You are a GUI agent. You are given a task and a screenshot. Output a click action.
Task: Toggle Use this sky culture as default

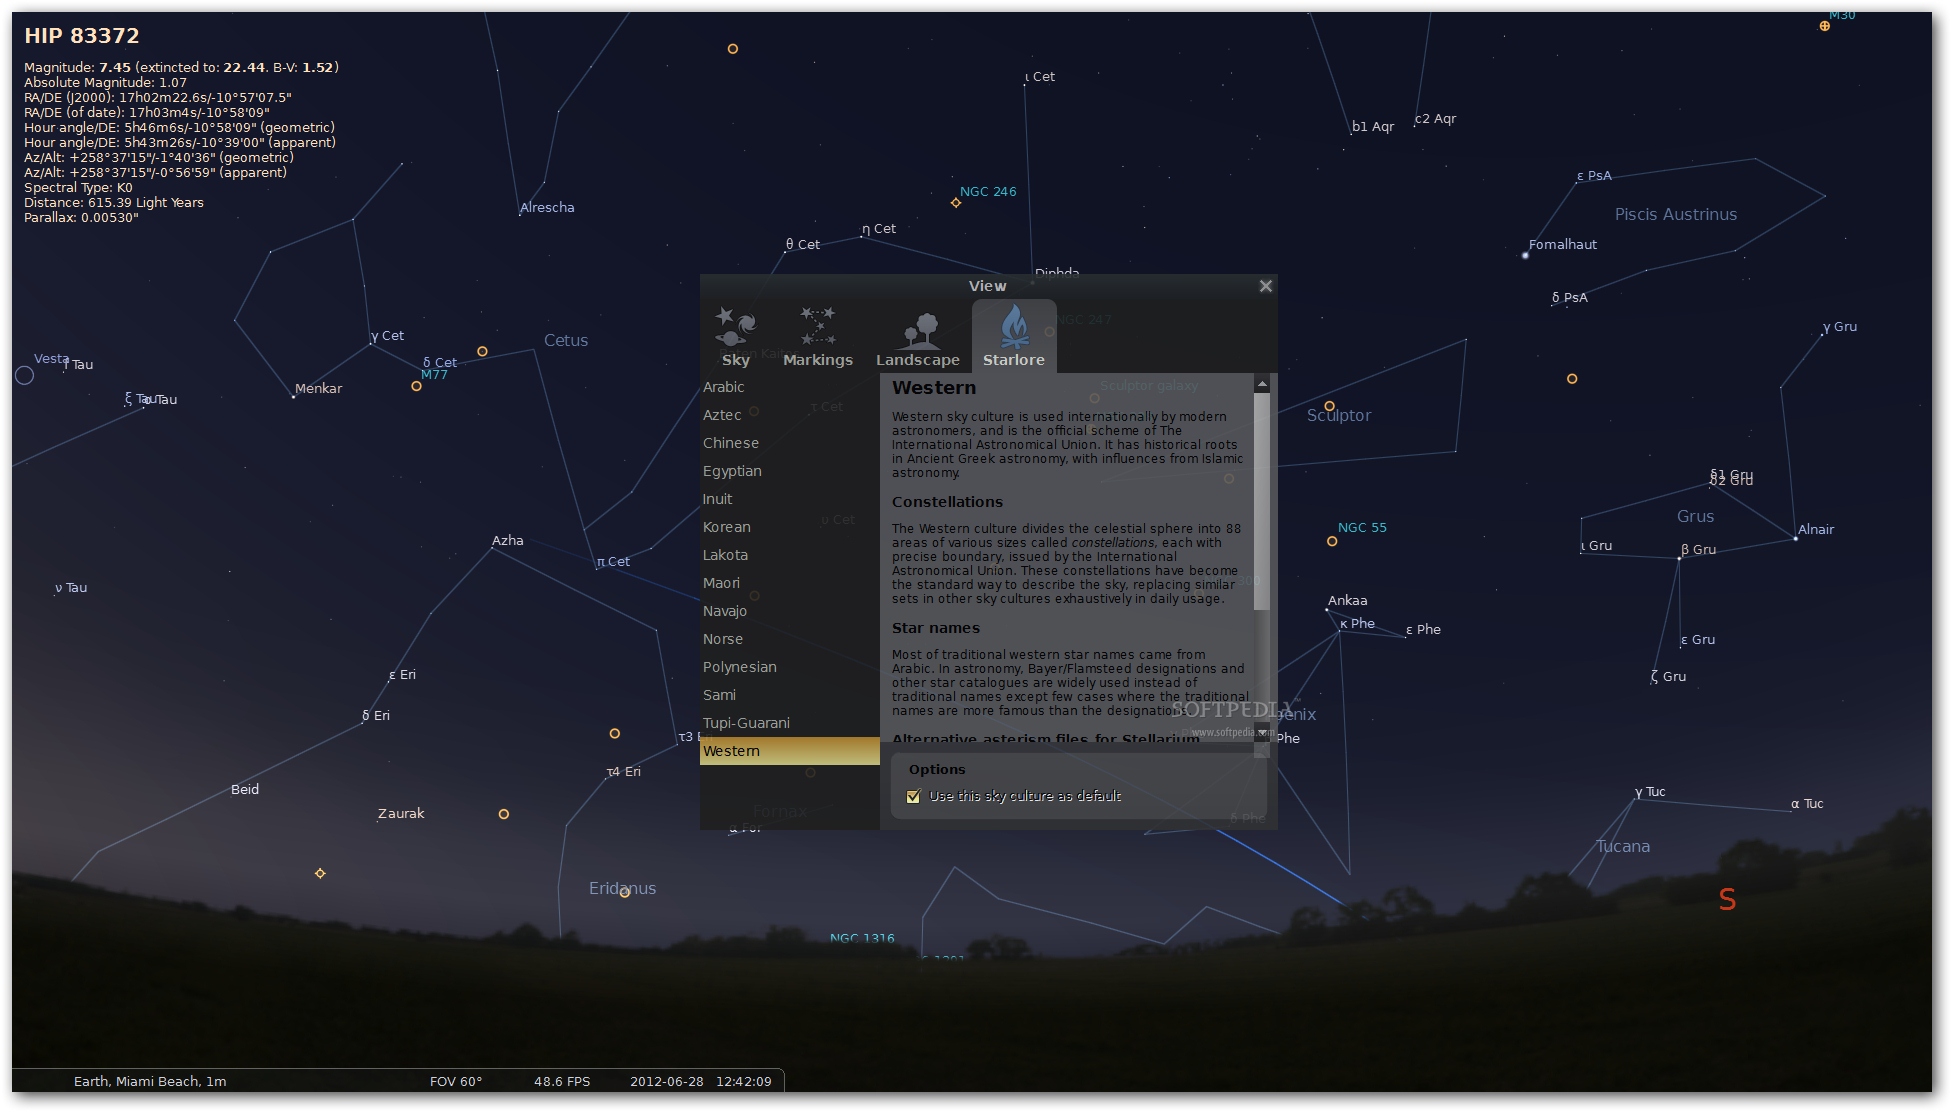(913, 797)
